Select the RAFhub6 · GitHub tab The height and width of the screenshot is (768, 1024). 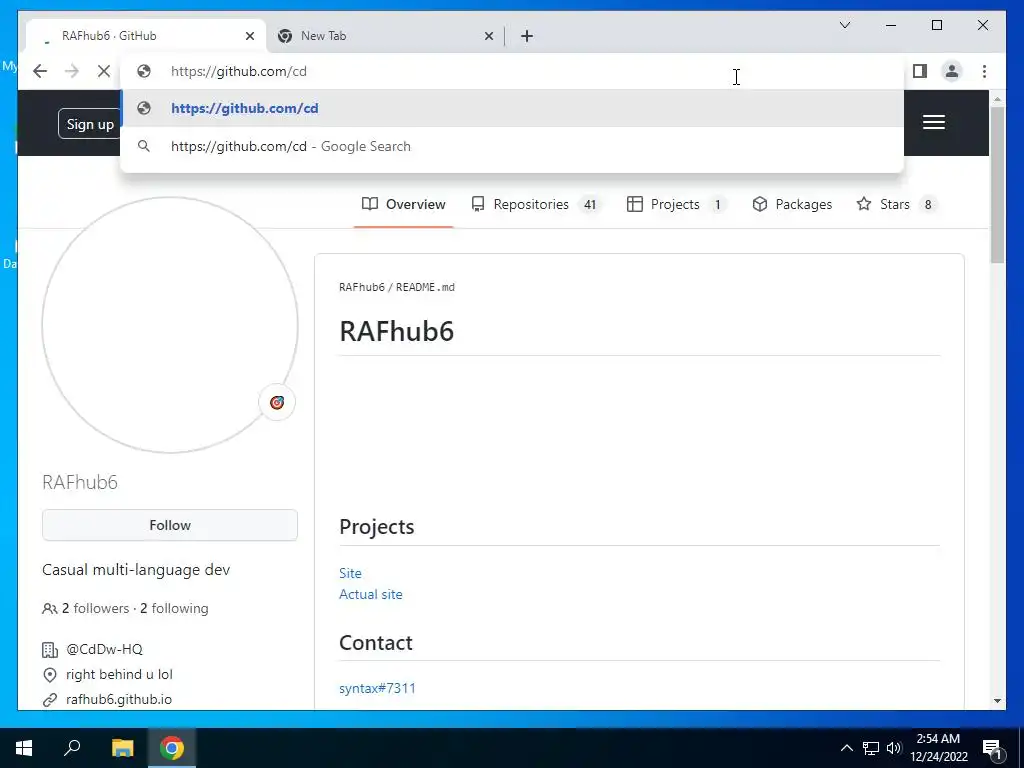coord(145,36)
